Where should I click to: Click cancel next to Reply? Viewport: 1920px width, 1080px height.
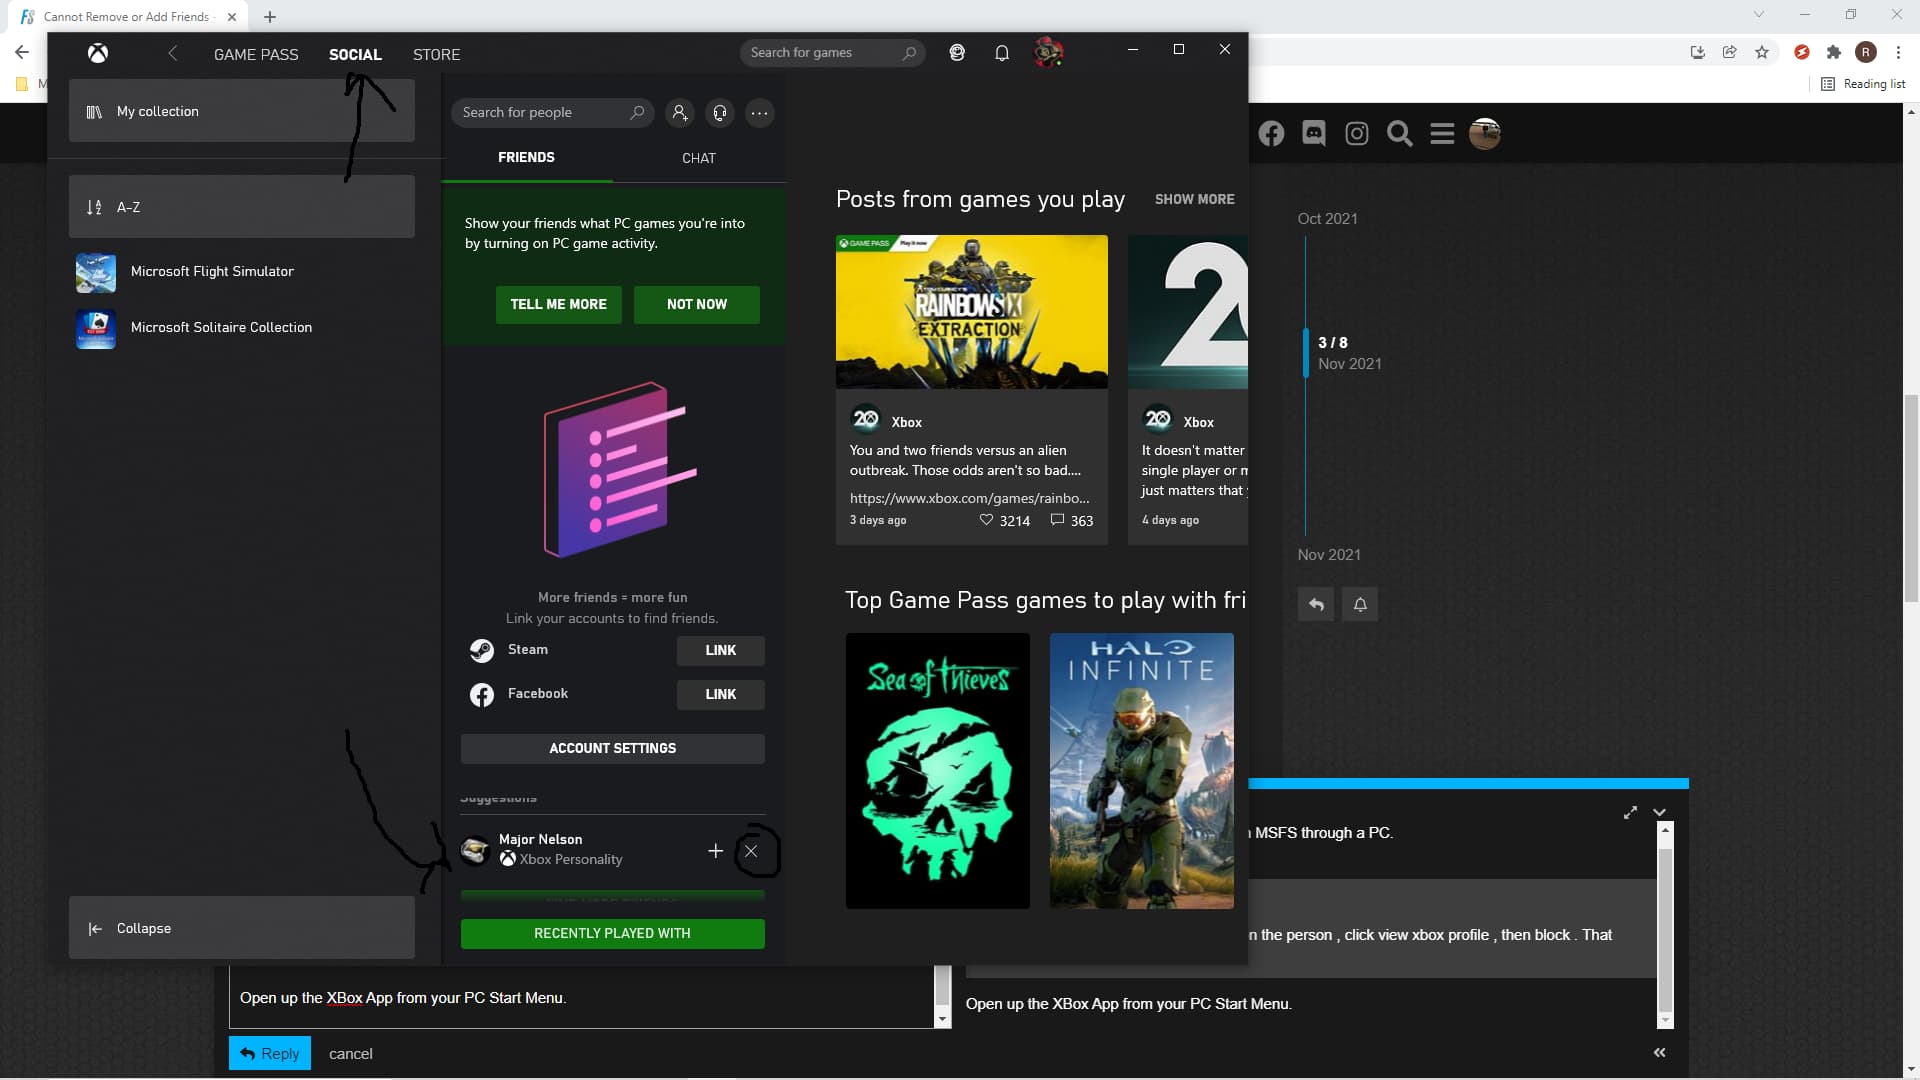(x=351, y=1054)
